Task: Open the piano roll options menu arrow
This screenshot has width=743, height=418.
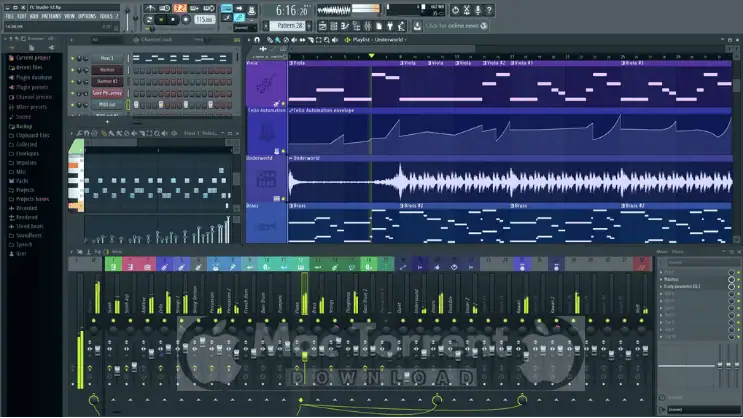Action: pos(73,134)
